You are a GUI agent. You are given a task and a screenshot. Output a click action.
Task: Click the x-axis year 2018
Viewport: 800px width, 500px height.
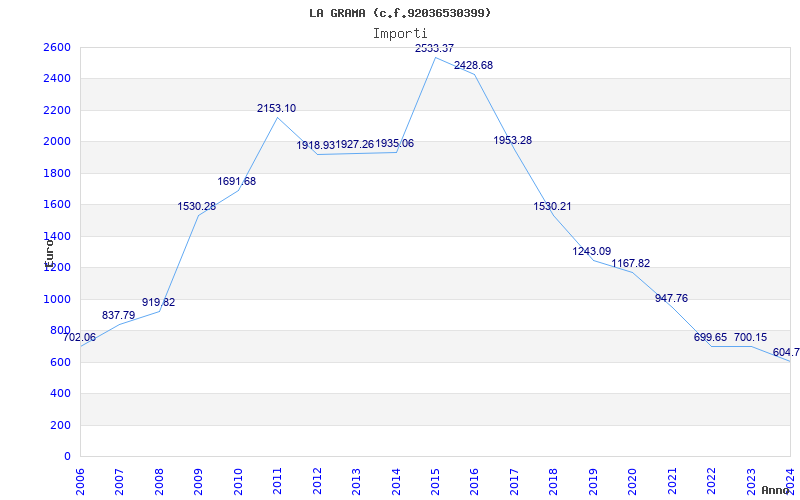[554, 481]
